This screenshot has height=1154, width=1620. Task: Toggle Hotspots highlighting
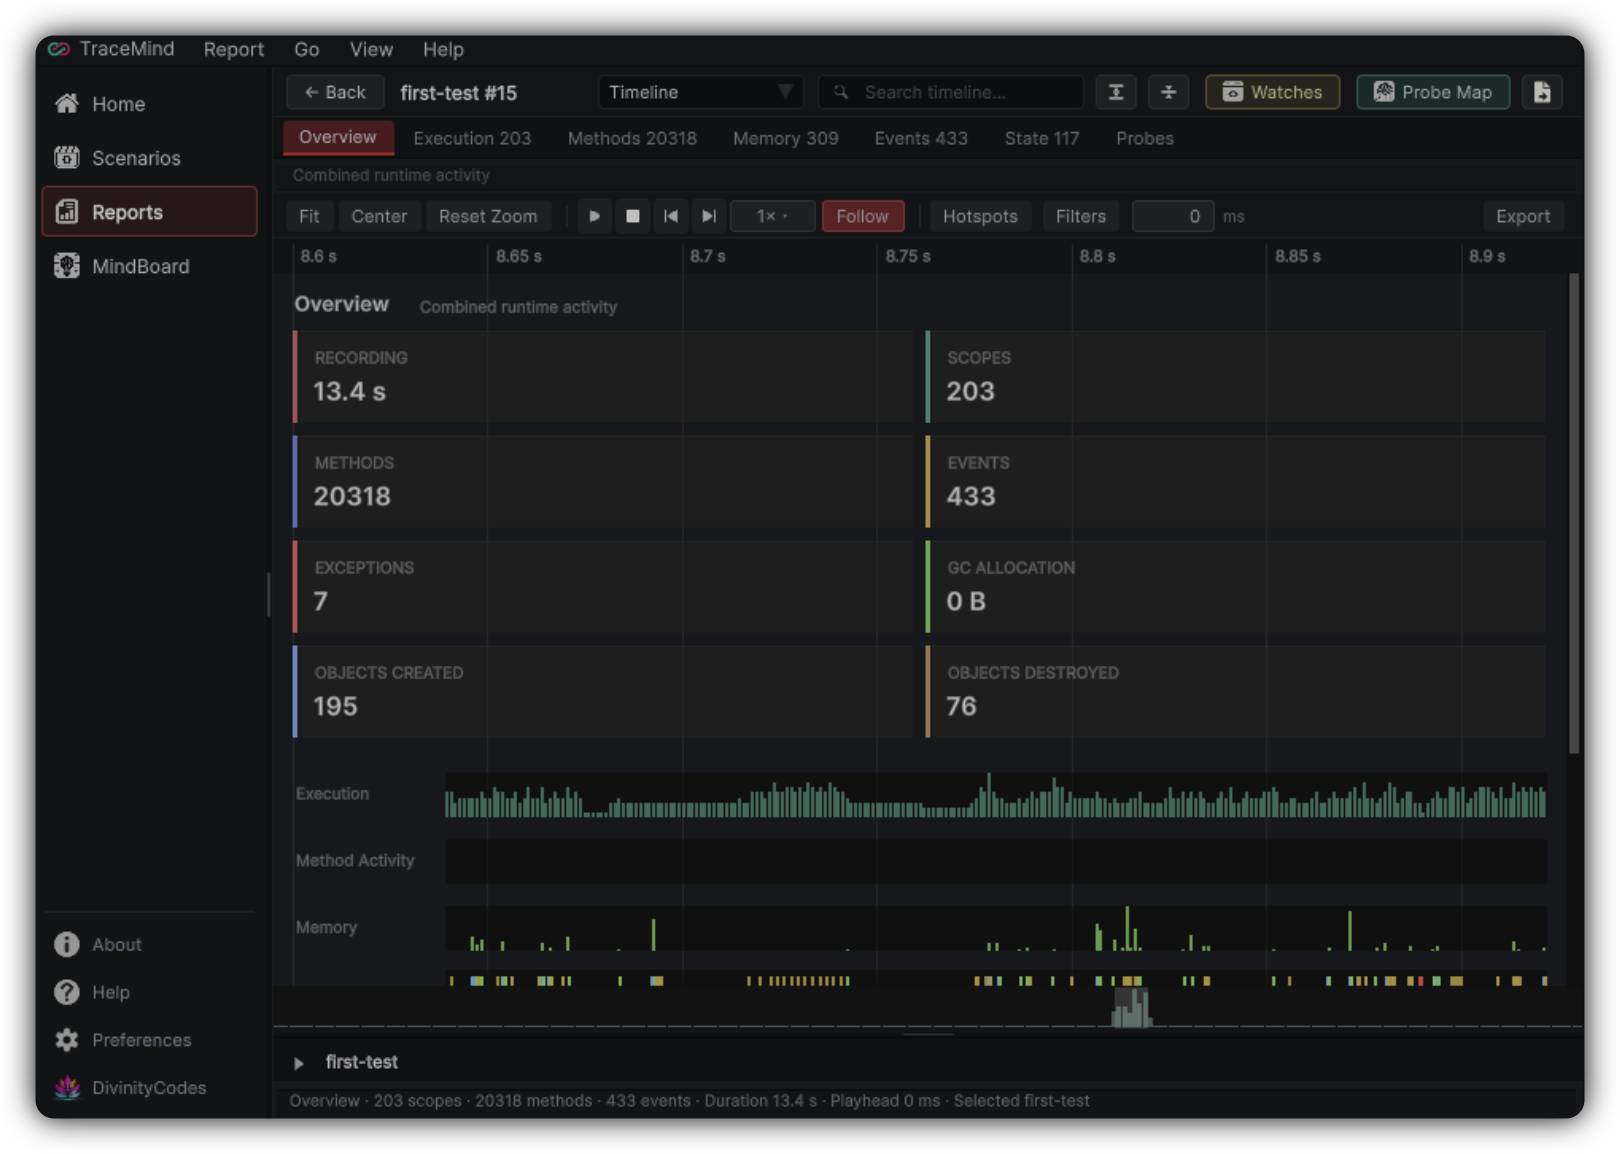click(x=980, y=216)
